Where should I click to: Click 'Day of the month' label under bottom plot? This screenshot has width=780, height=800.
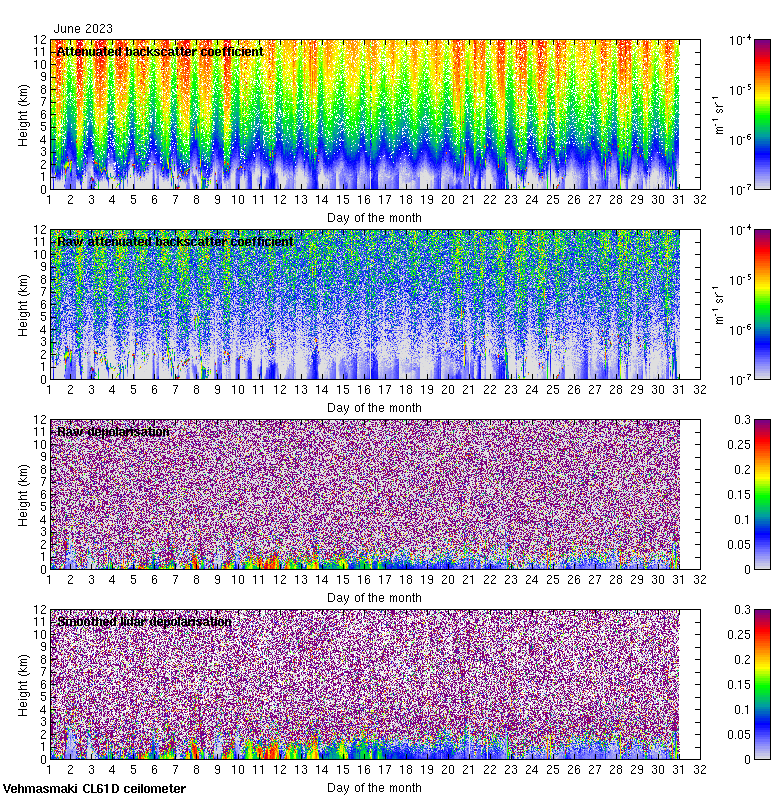(x=374, y=787)
